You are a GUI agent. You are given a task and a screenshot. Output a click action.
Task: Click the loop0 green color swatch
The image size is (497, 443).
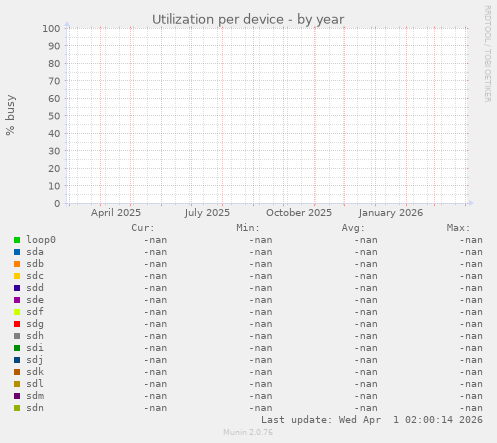[17, 240]
